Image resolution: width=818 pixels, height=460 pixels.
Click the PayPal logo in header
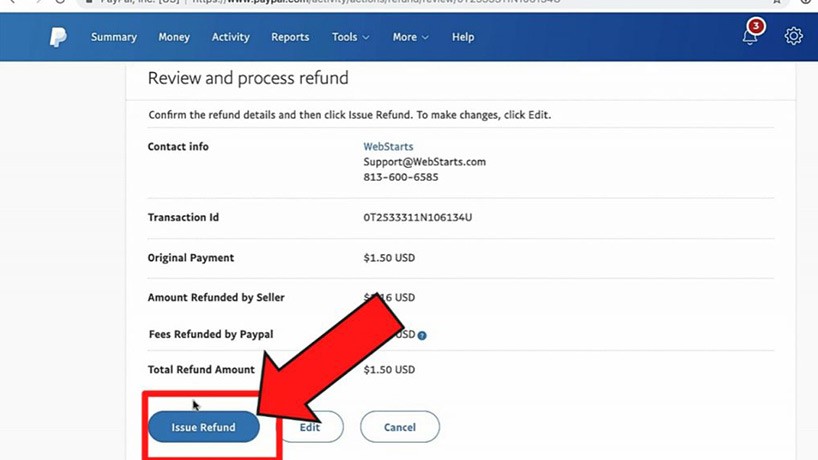coord(58,37)
